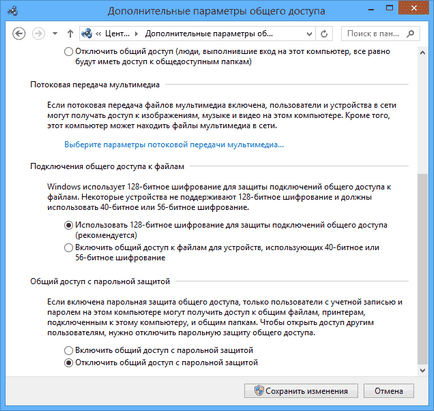This screenshot has height=411, width=434.
Task: Click the «Общий доступ с парольной защитой» heading
Action: coord(100,282)
